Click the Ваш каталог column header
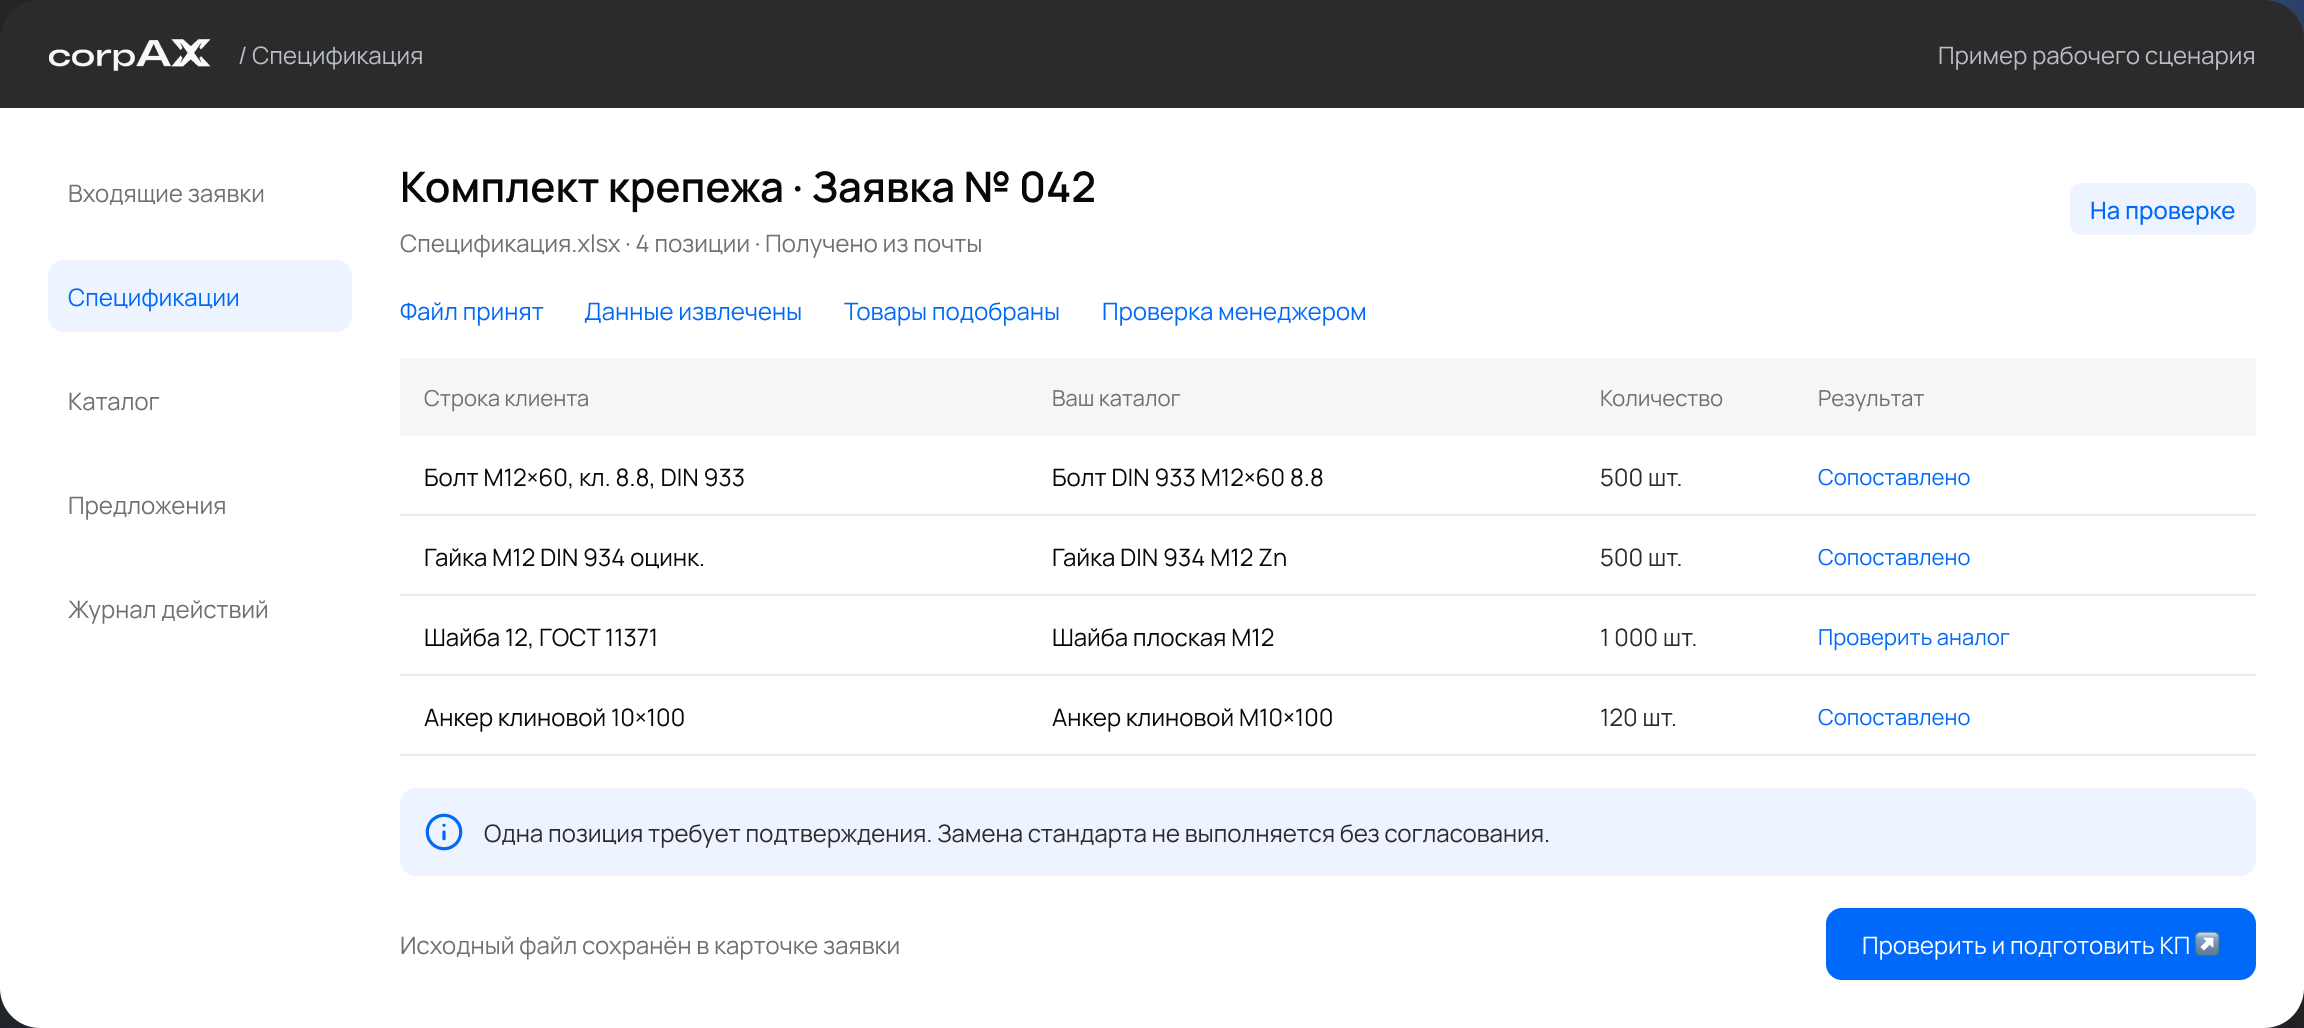The image size is (2304, 1028). coord(1116,398)
